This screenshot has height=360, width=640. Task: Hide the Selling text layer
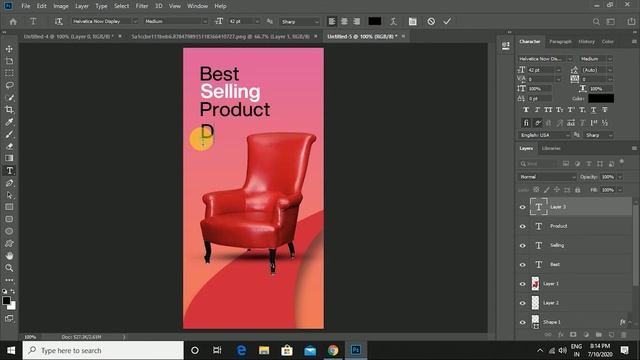point(522,245)
